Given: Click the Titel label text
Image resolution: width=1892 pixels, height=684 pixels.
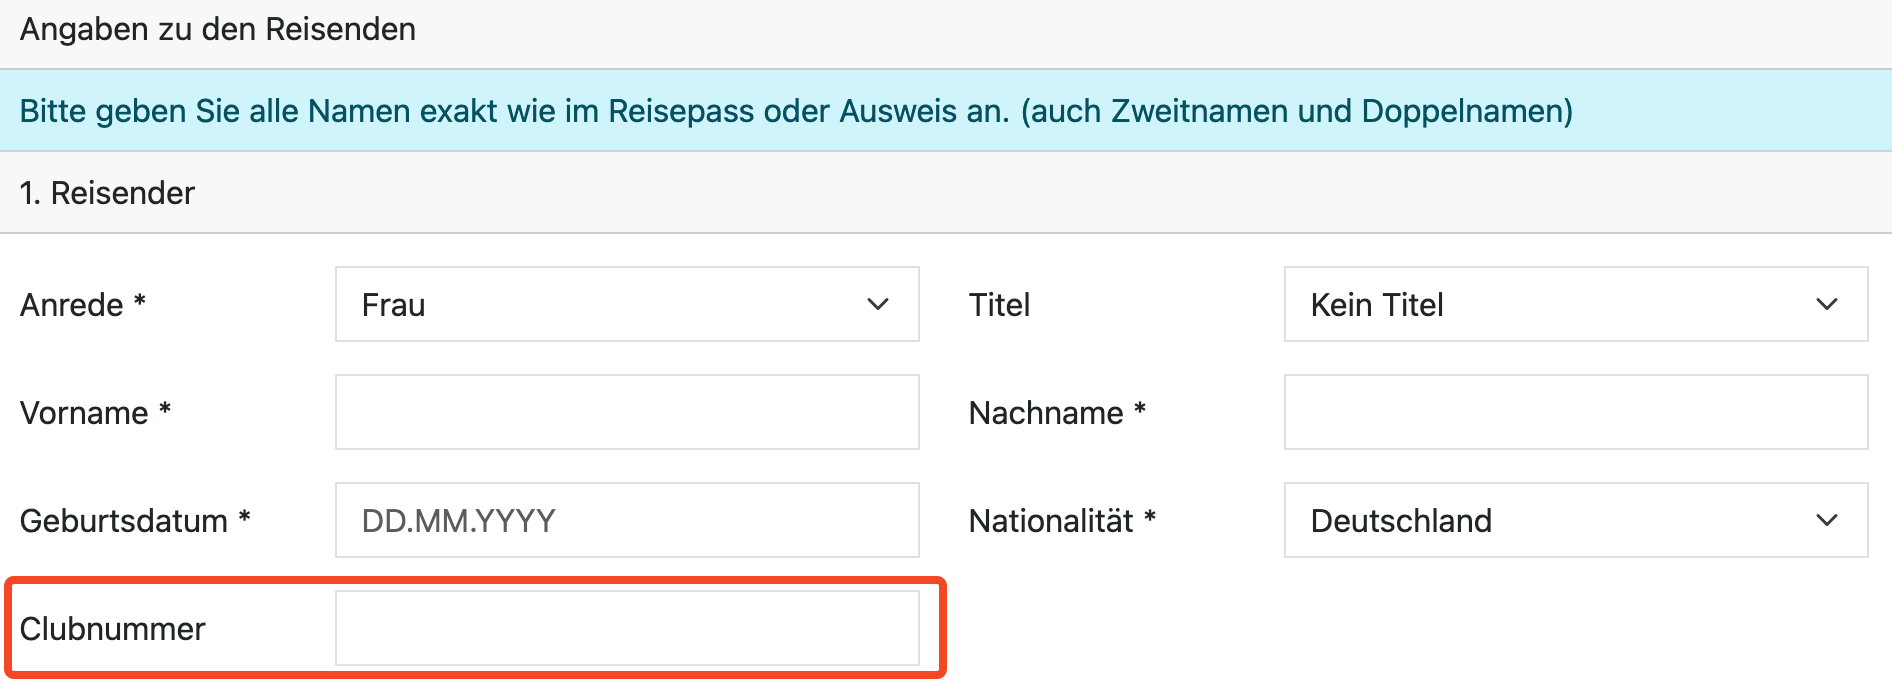Looking at the screenshot, I should tap(999, 305).
